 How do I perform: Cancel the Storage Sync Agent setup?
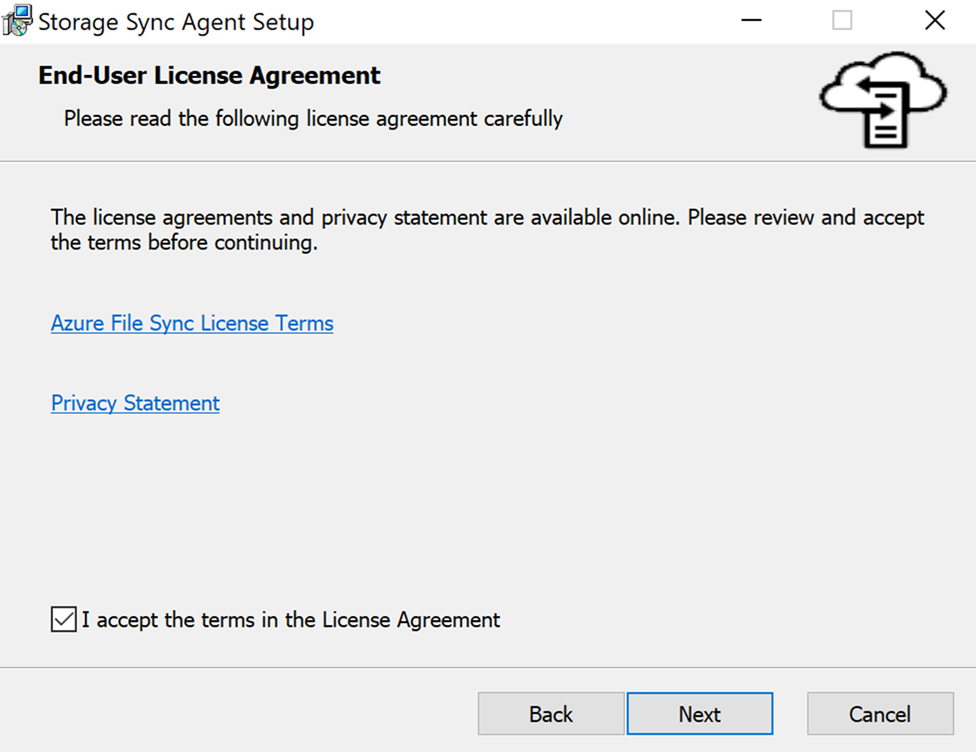(880, 714)
